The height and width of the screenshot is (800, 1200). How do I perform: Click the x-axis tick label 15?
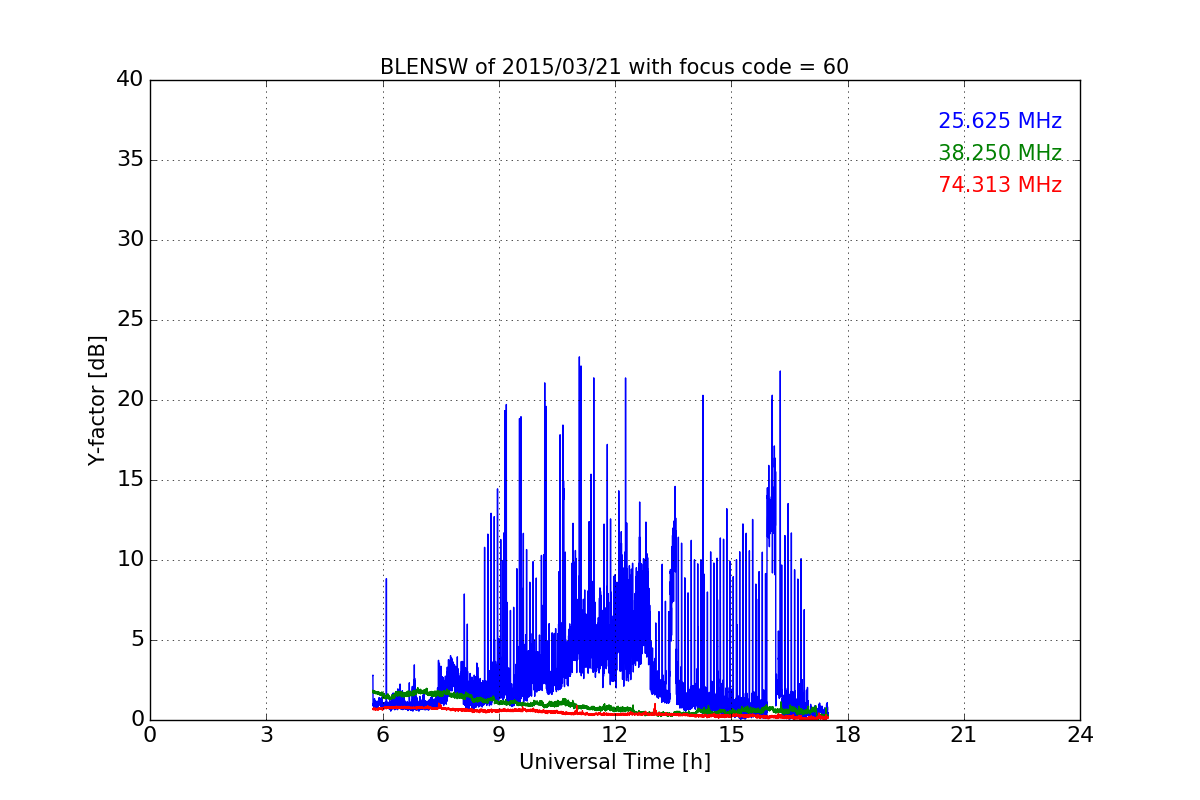tap(731, 735)
